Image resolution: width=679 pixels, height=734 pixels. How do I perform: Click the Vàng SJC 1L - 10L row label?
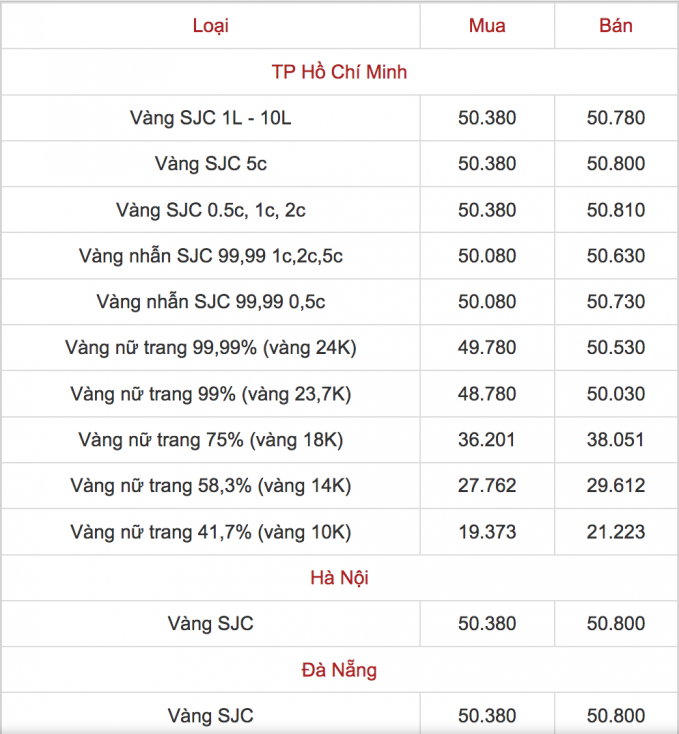pos(211,118)
